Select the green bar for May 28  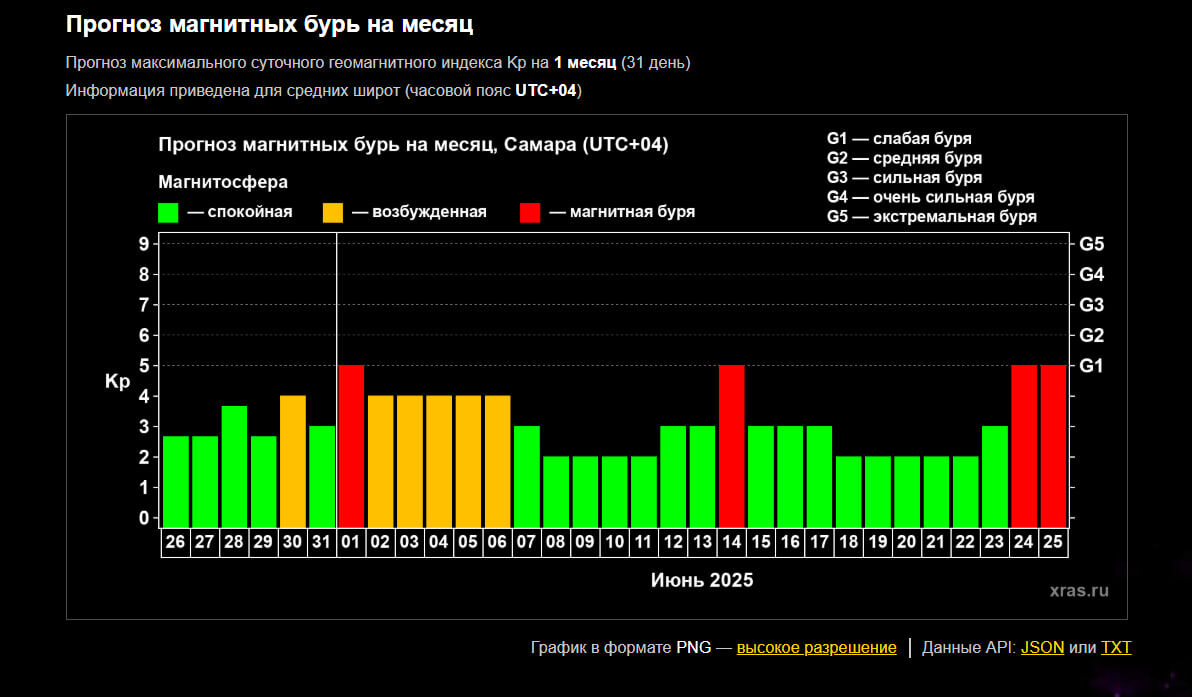(x=234, y=467)
